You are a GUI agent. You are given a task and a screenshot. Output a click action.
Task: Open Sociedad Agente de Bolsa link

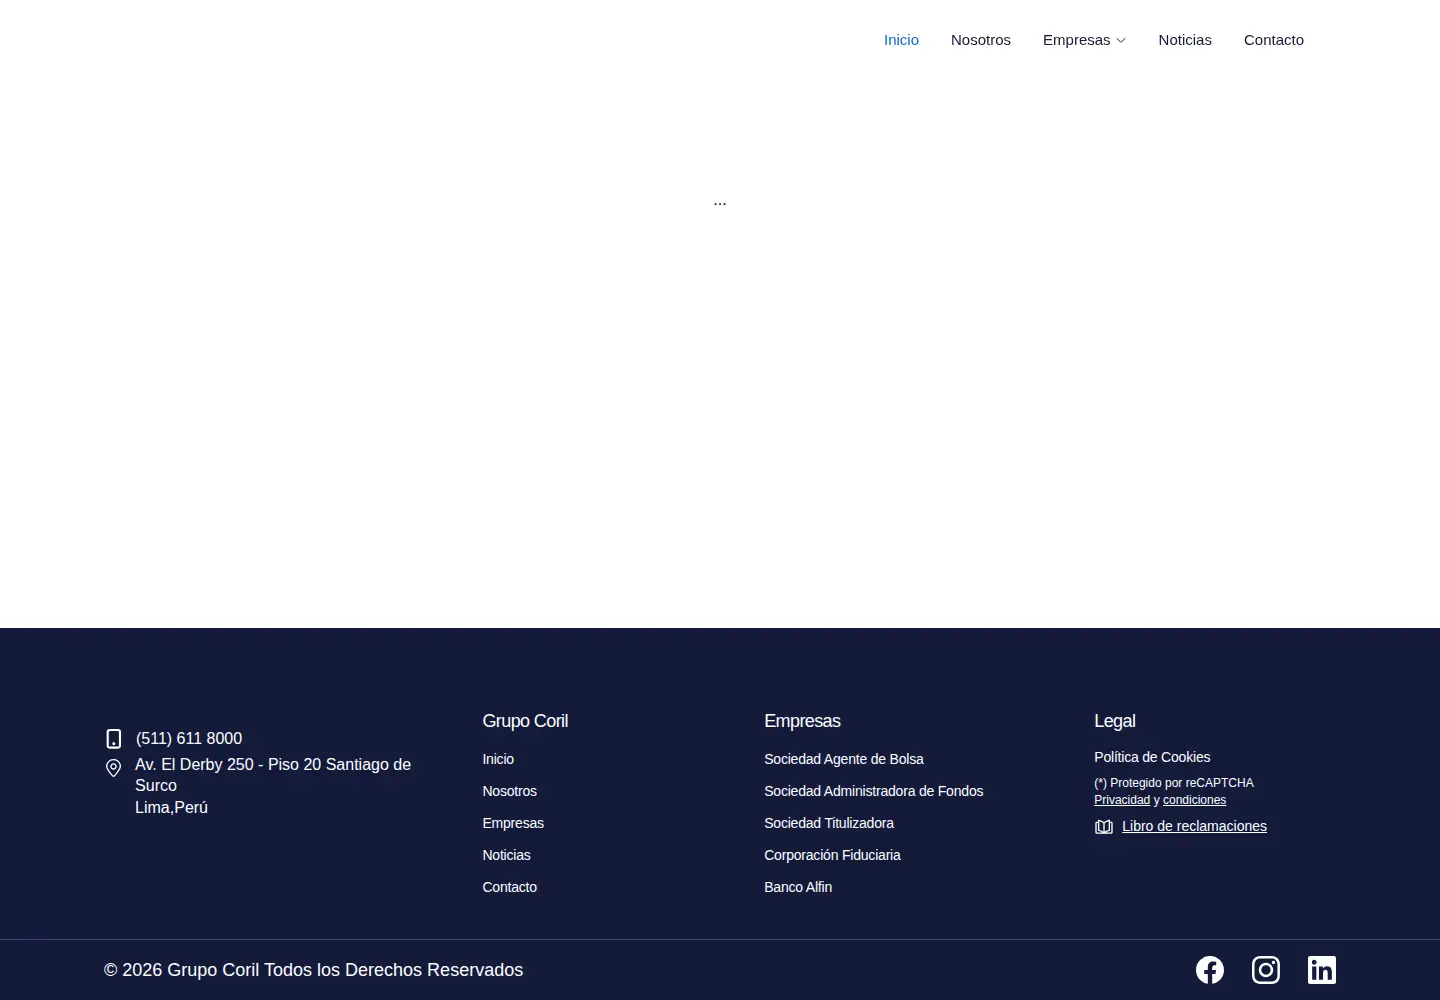coord(844,759)
